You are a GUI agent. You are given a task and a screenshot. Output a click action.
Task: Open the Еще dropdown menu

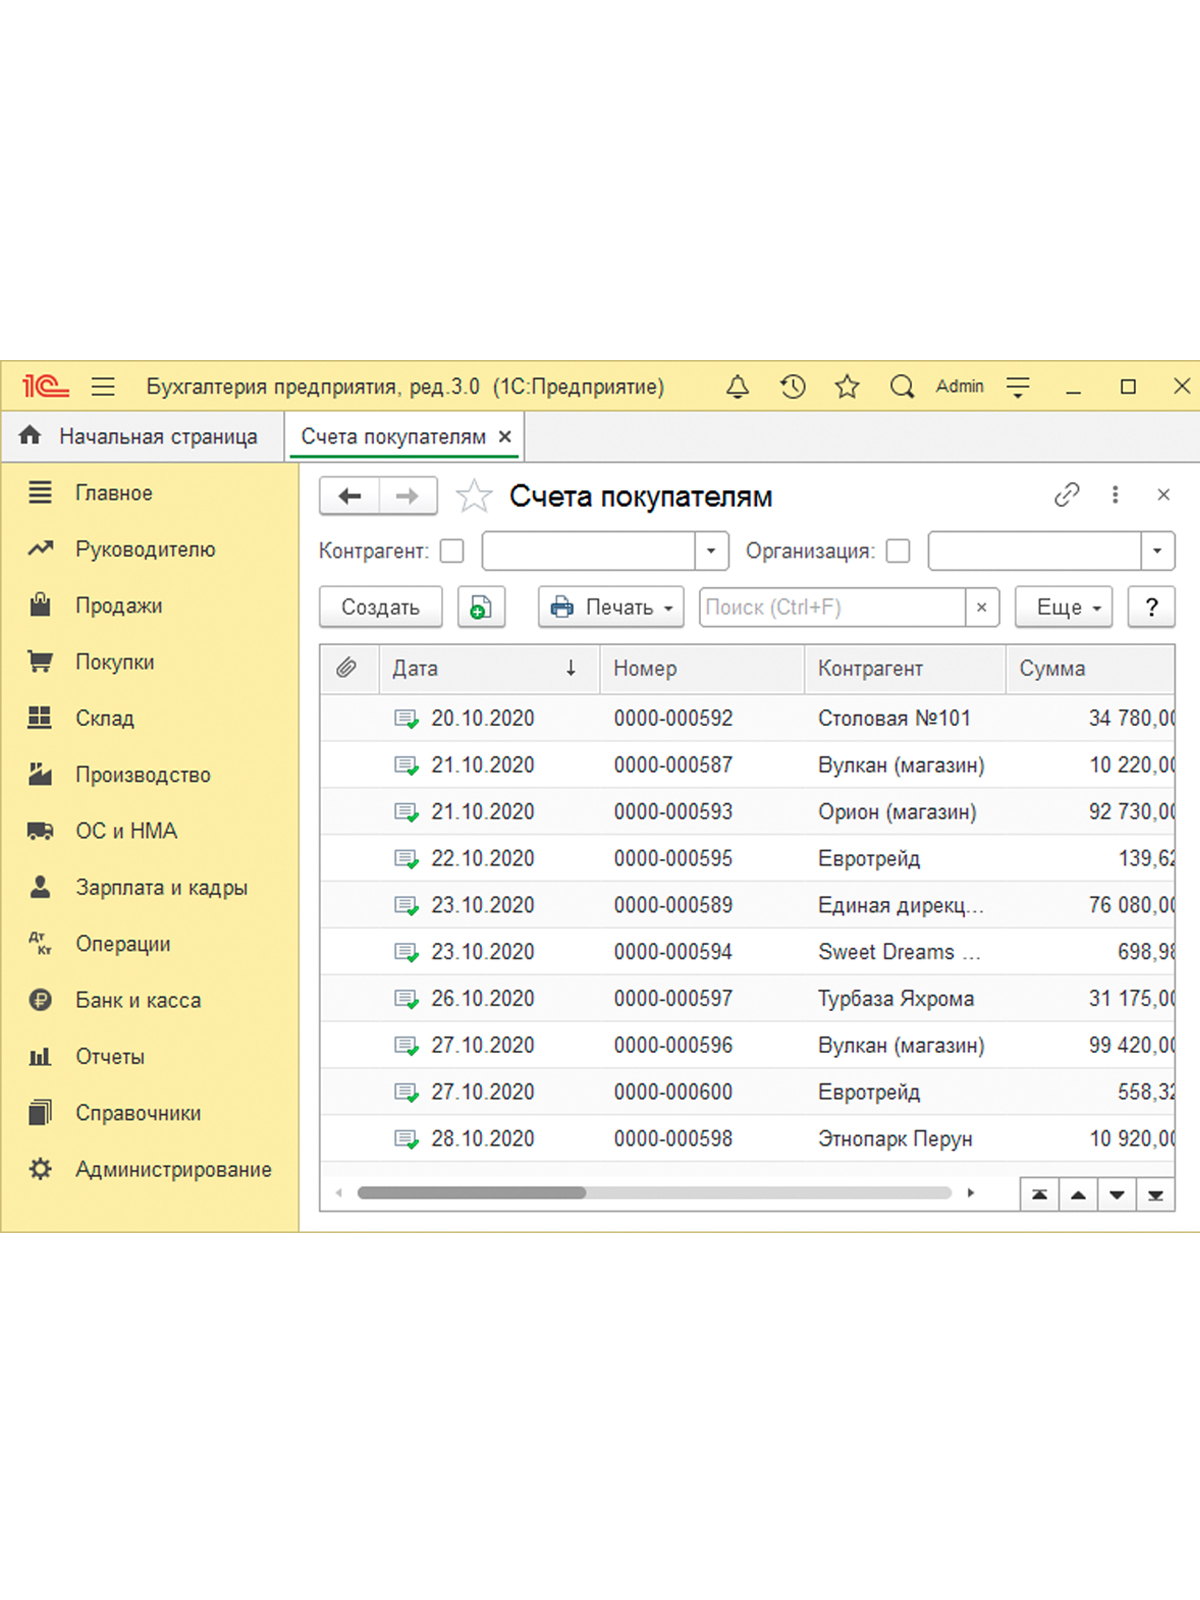point(1064,607)
